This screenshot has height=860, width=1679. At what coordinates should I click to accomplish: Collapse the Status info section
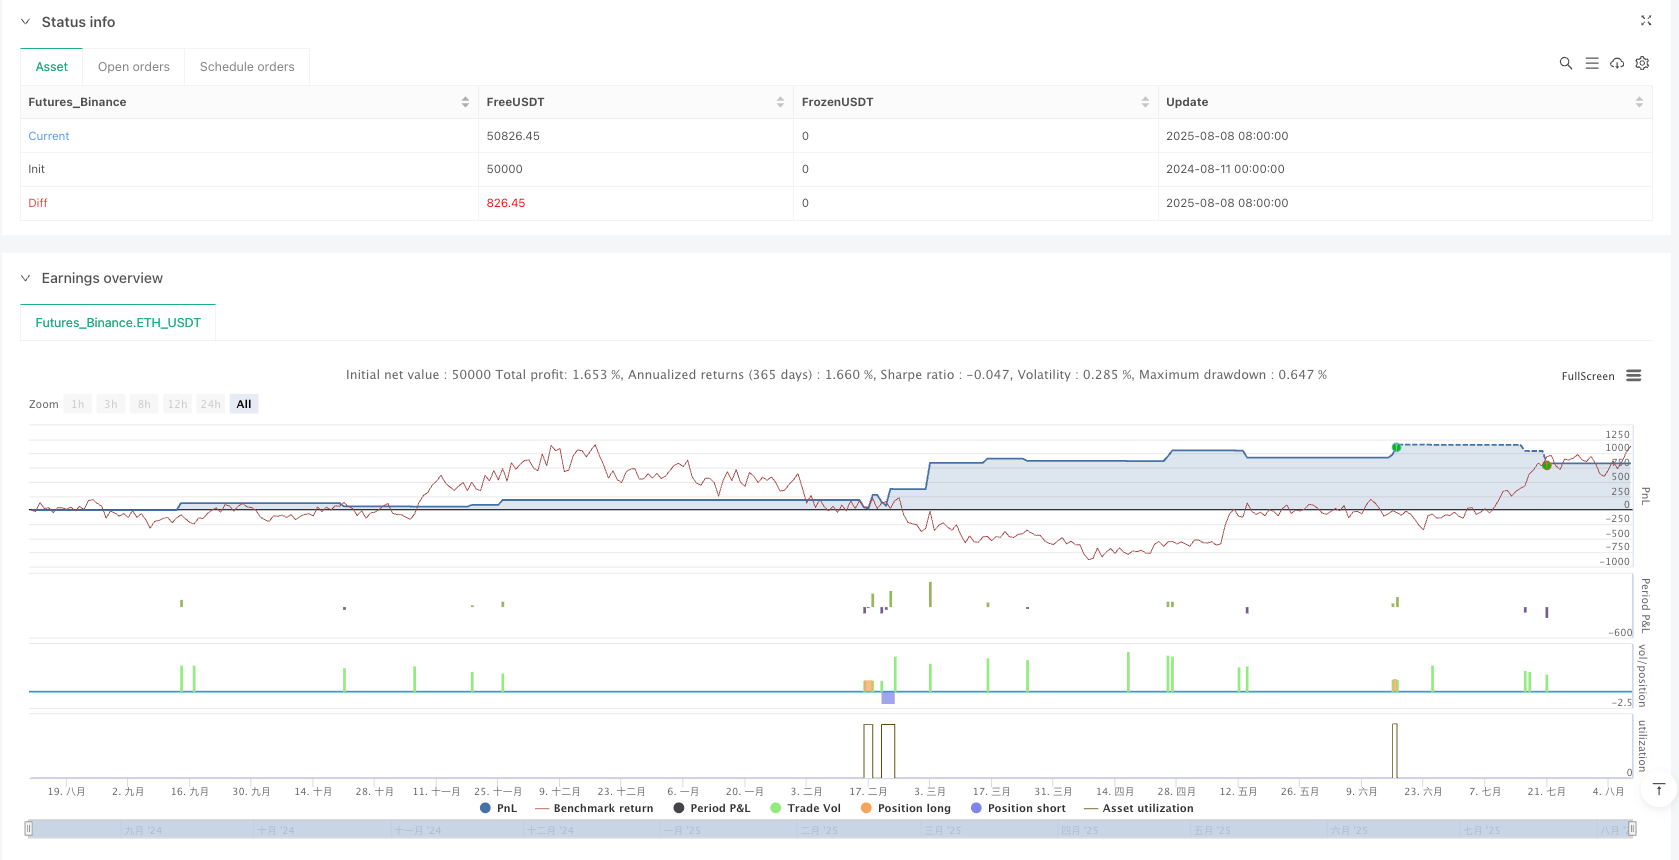(26, 22)
